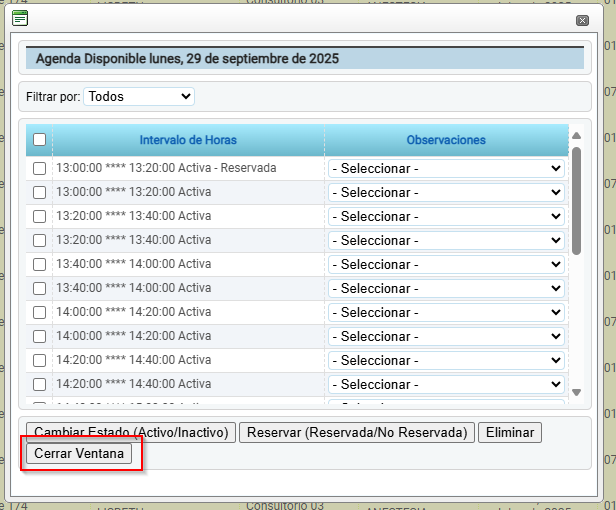Click the scrollbar up arrow in the table

pyautogui.click(x=577, y=136)
